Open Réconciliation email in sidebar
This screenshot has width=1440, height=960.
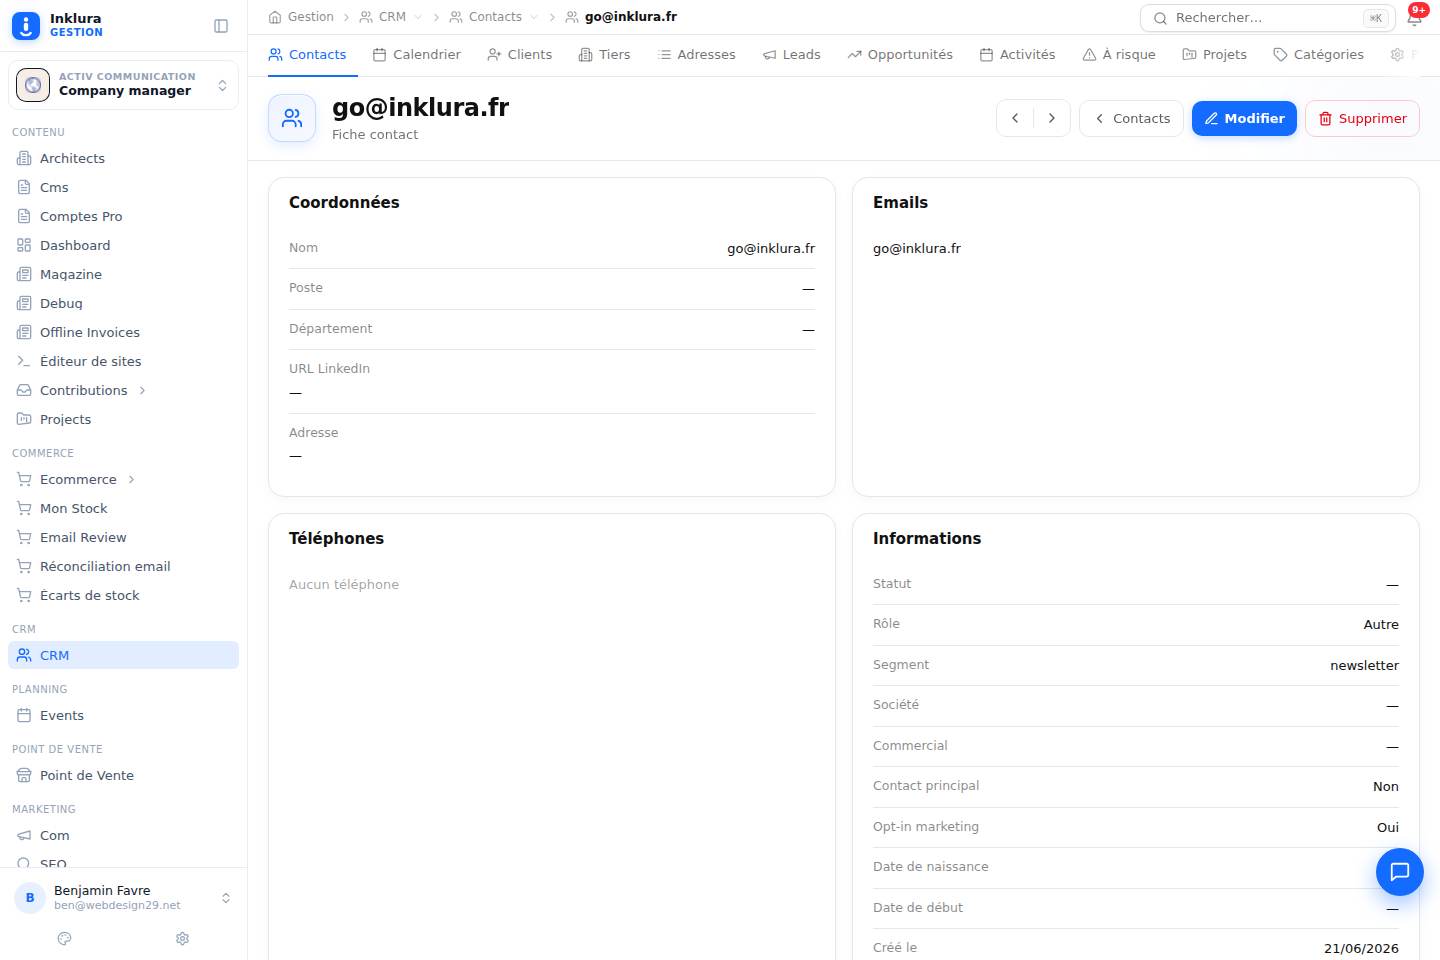pos(123,566)
